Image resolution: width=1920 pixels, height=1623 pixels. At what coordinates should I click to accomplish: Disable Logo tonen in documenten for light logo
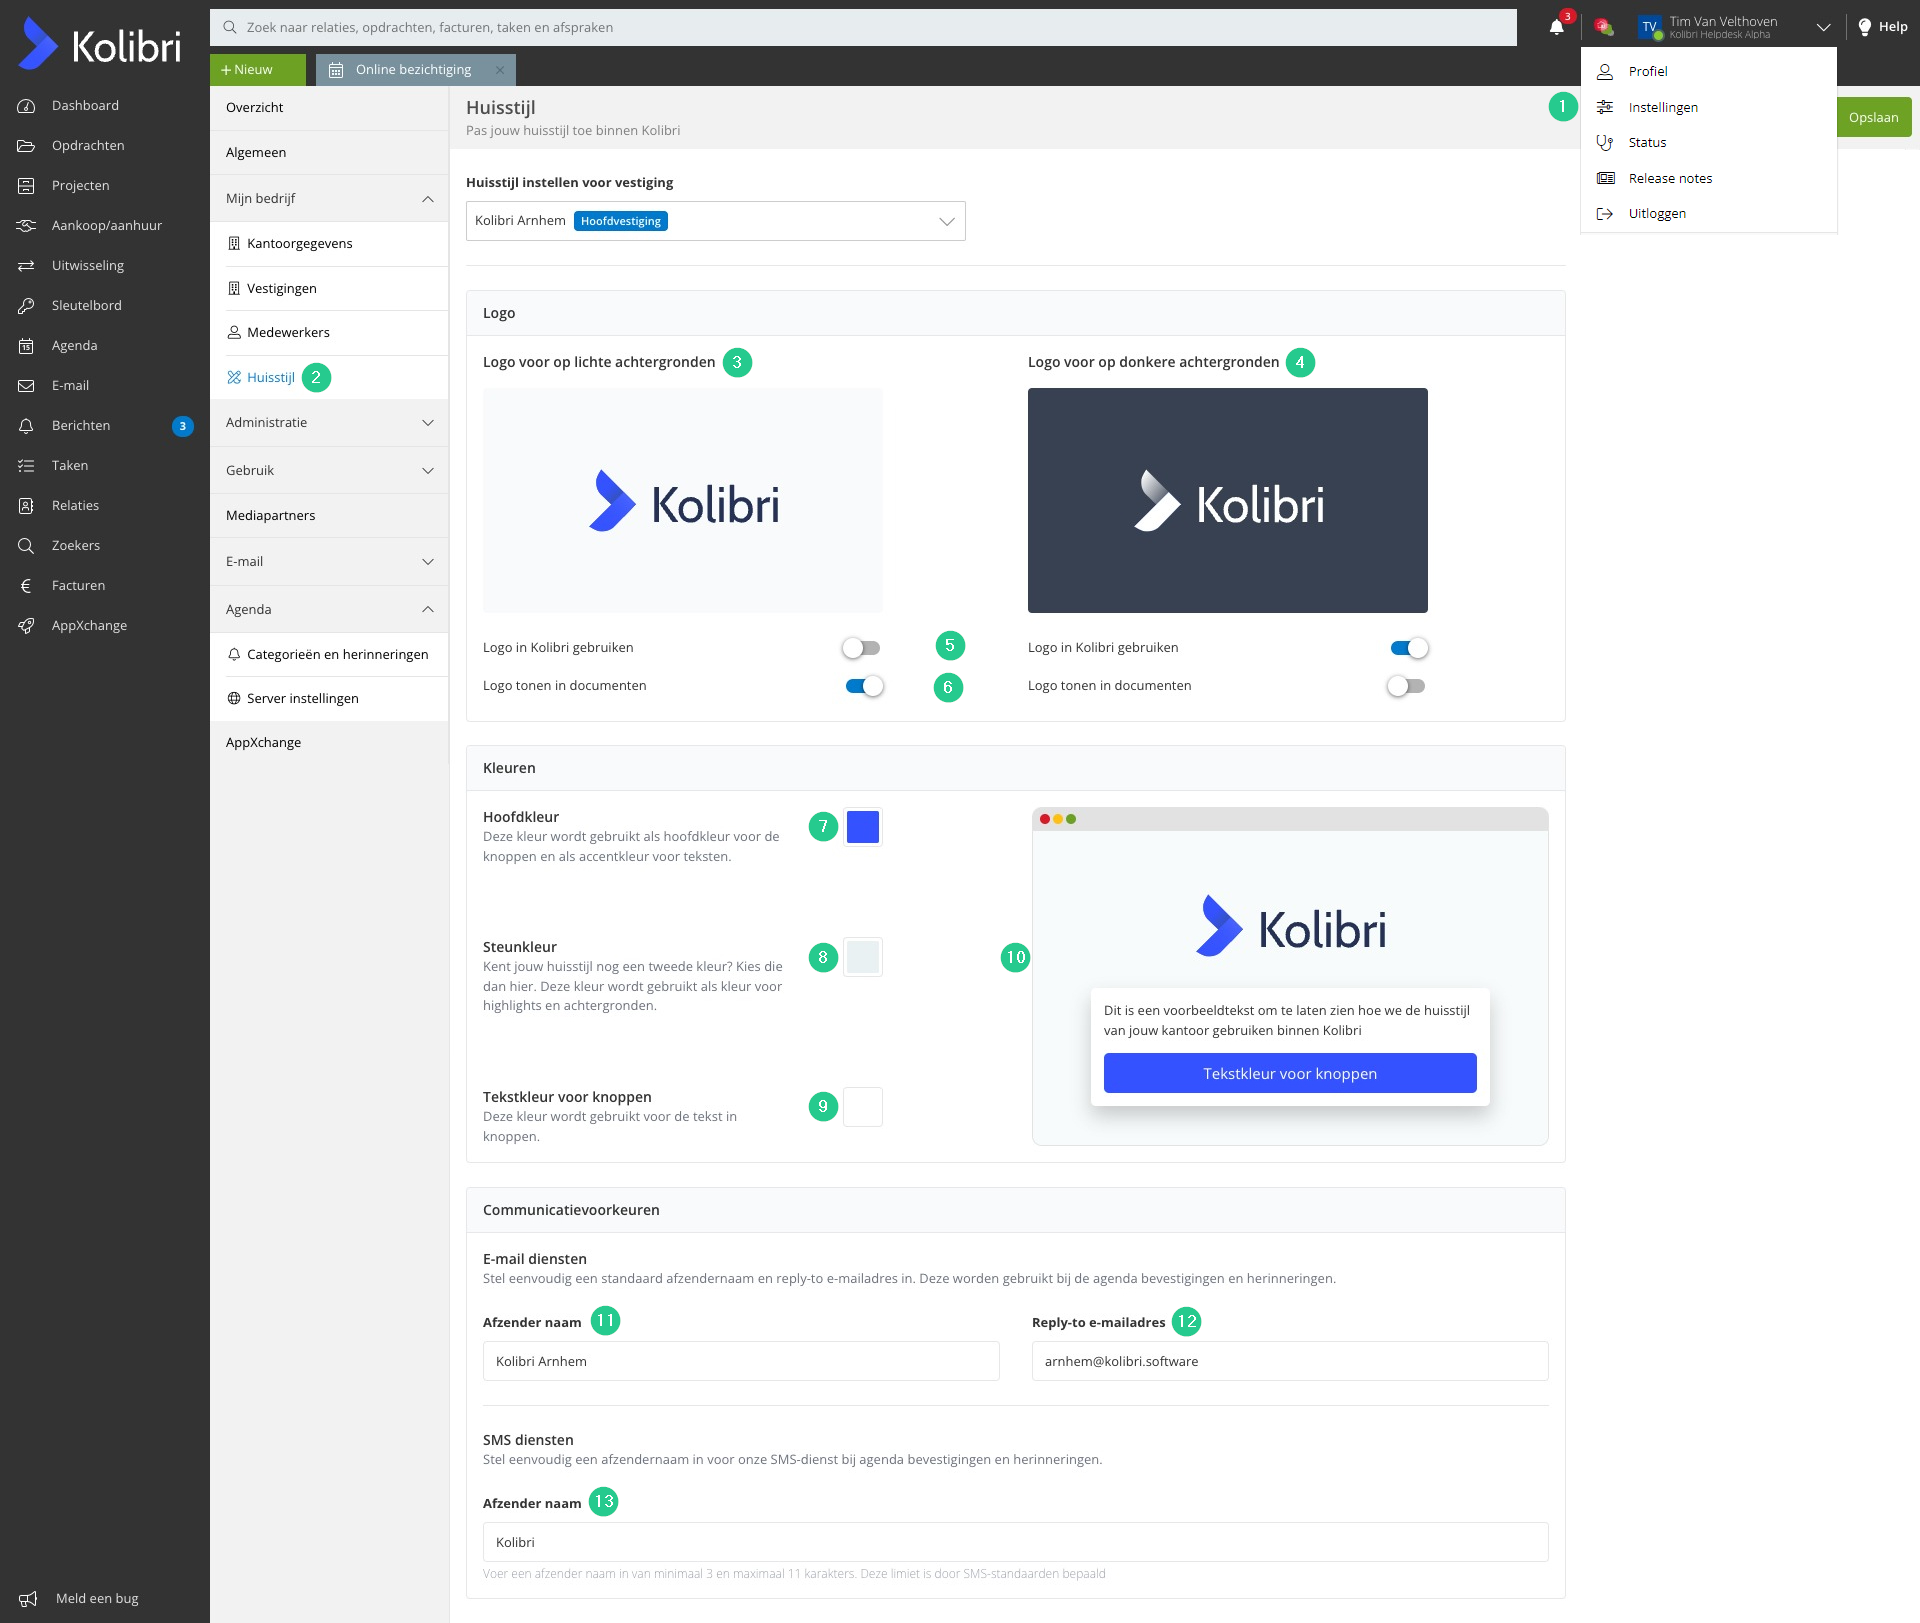point(864,686)
